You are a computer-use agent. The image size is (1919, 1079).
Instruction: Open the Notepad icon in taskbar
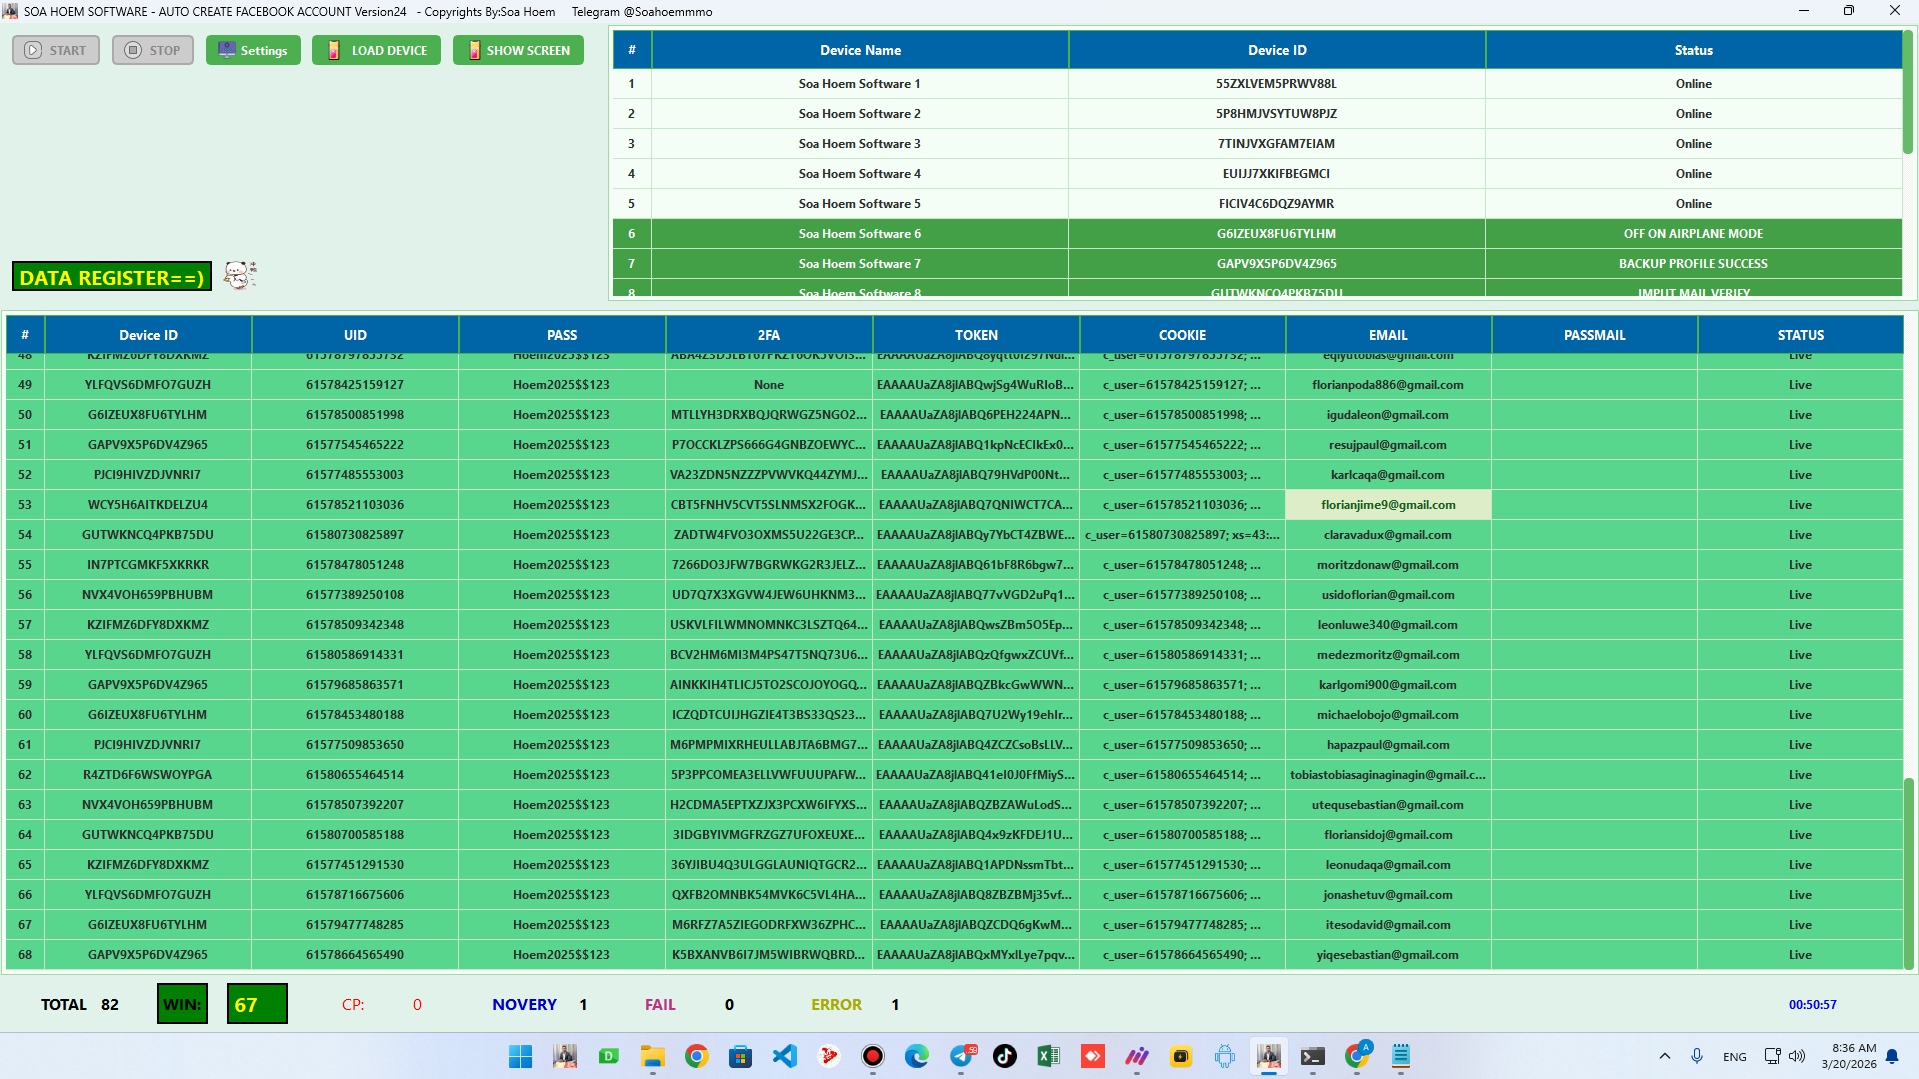[x=1401, y=1056]
